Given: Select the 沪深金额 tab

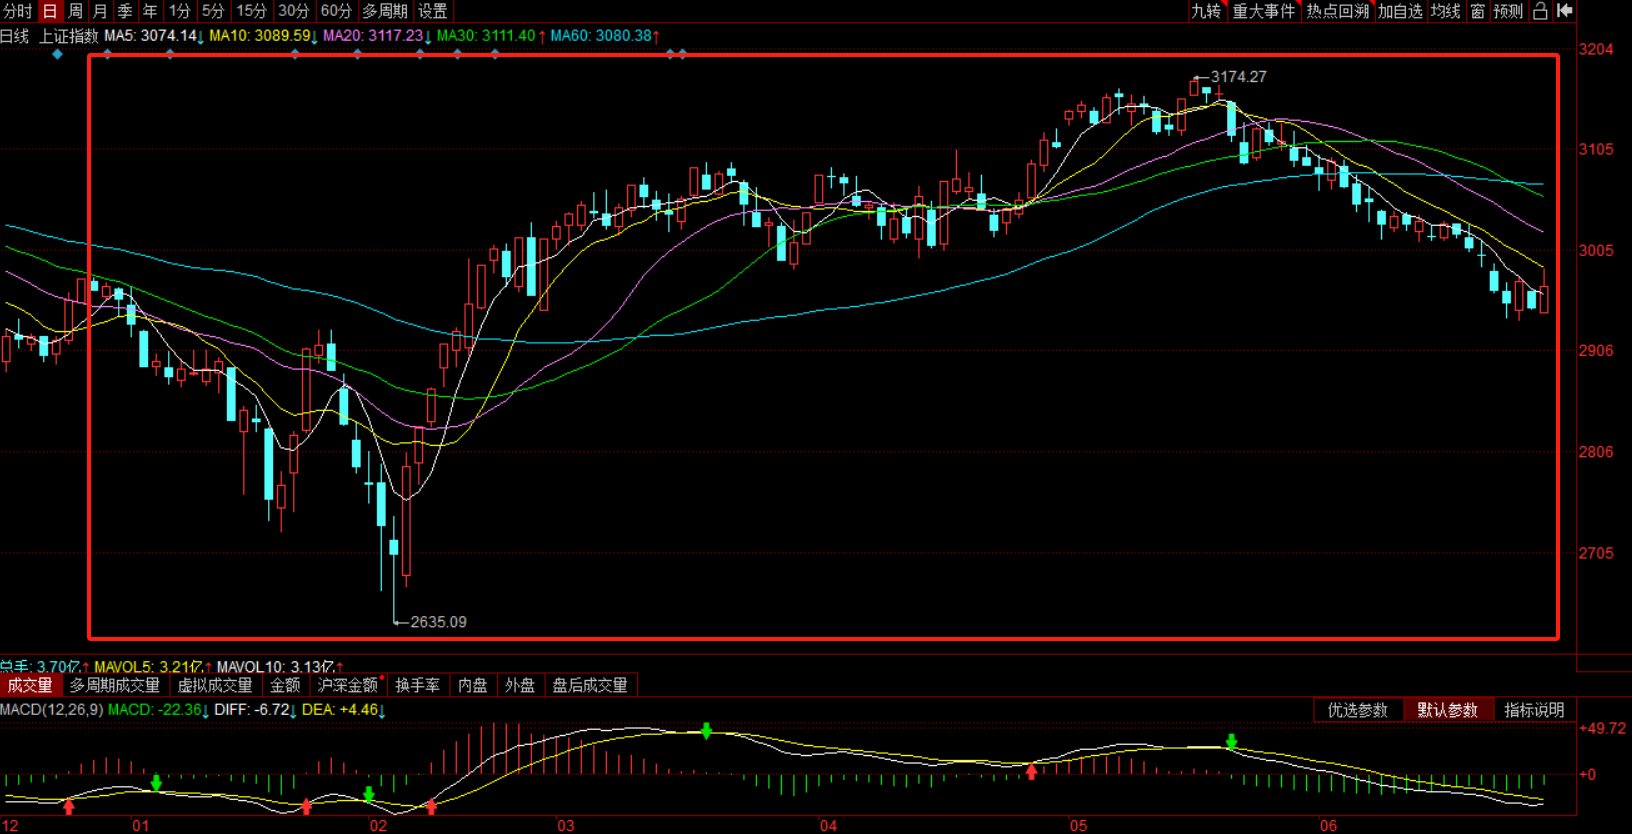Looking at the screenshot, I should pyautogui.click(x=348, y=685).
